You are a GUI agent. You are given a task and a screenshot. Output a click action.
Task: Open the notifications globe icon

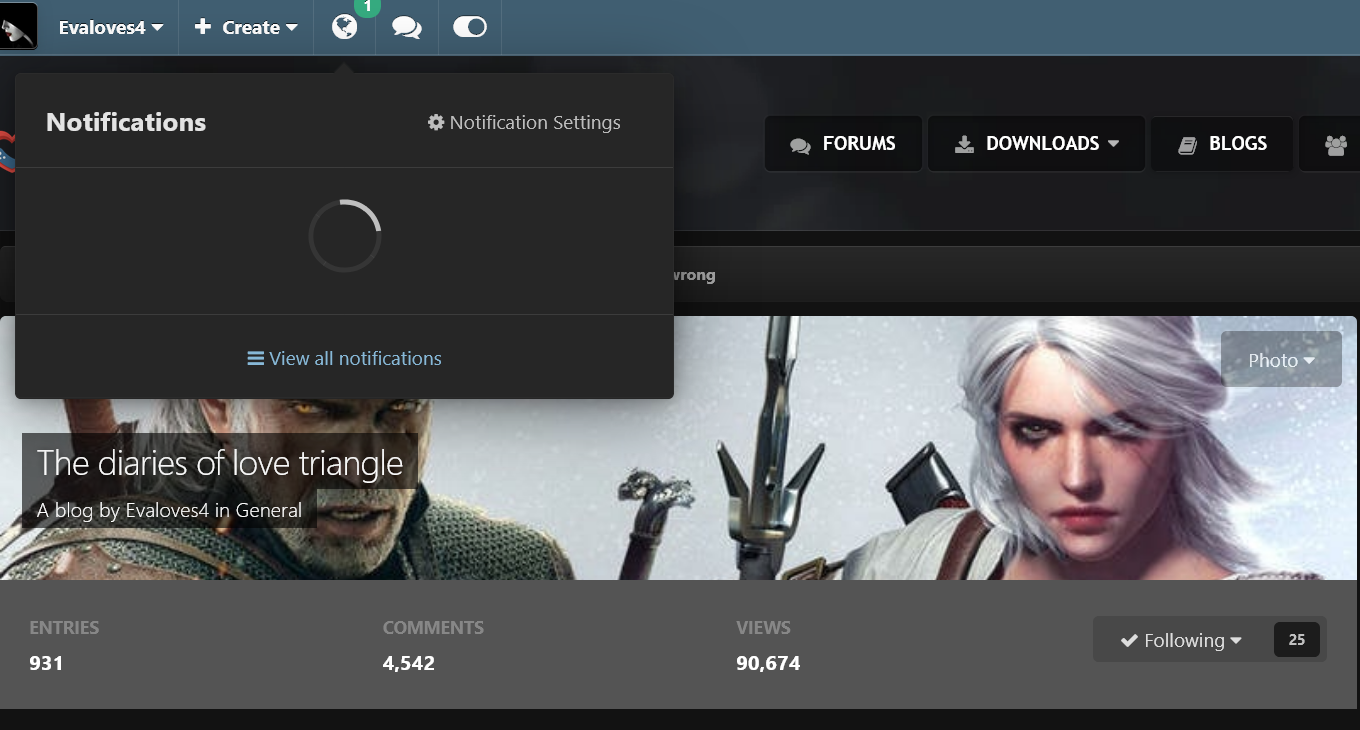point(345,27)
